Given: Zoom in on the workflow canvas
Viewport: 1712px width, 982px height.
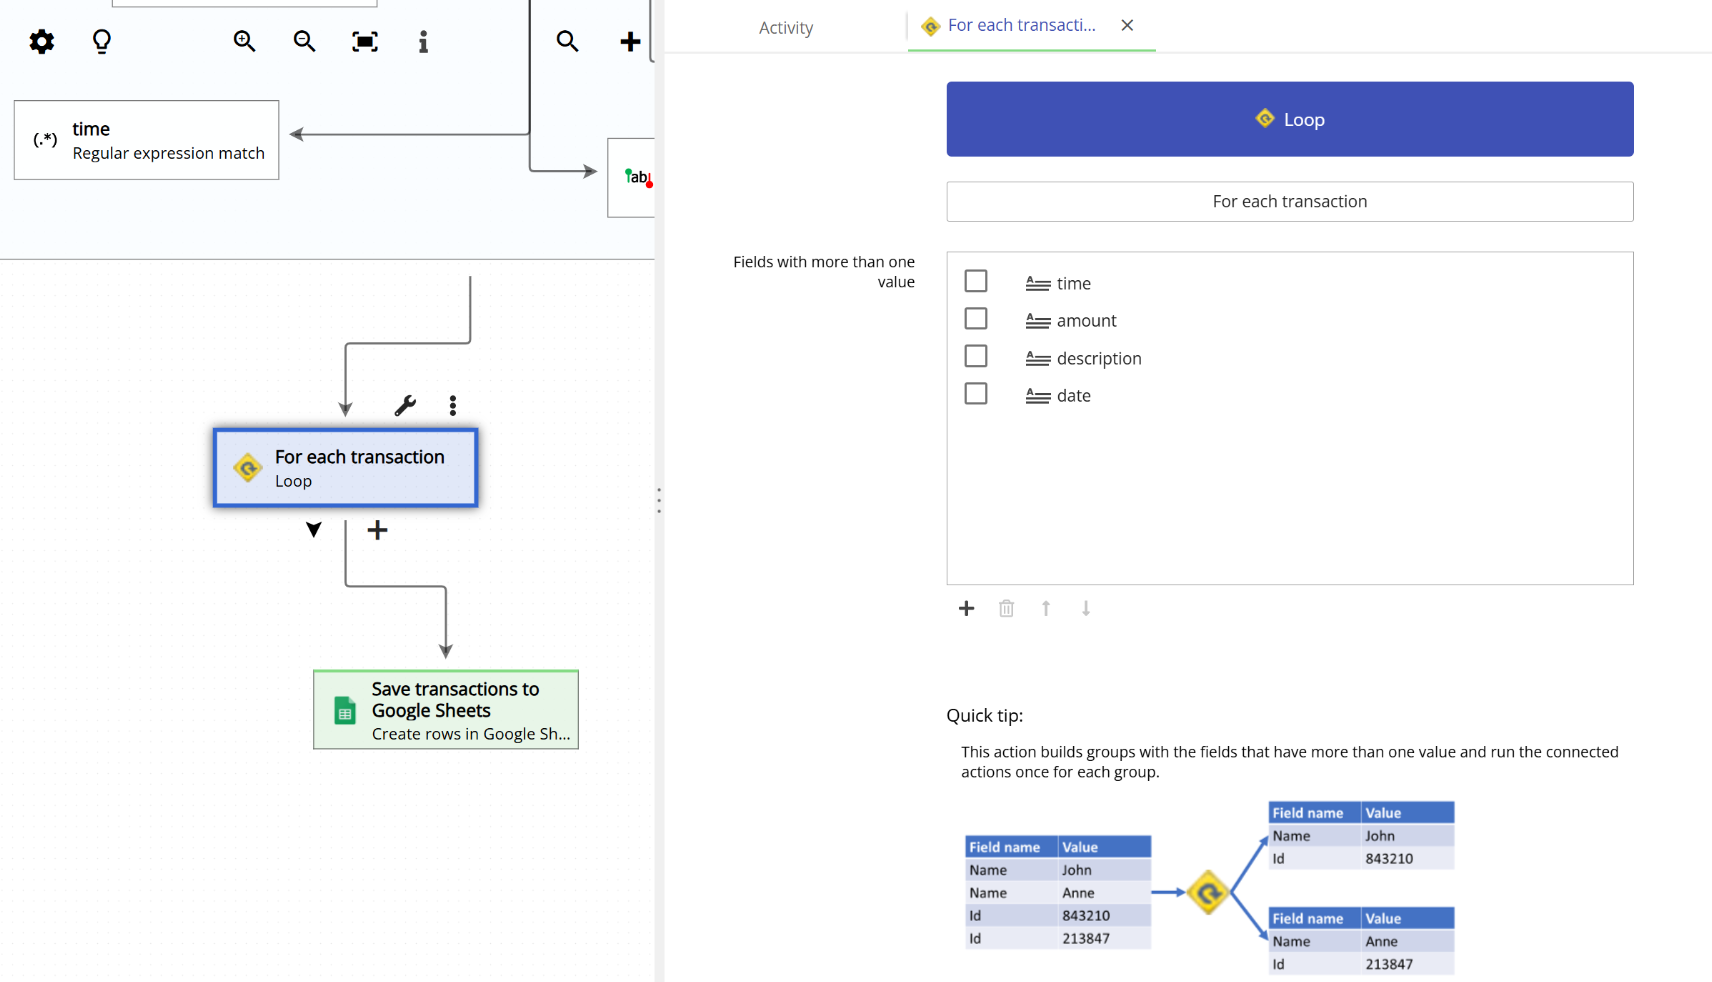Looking at the screenshot, I should pos(243,41).
